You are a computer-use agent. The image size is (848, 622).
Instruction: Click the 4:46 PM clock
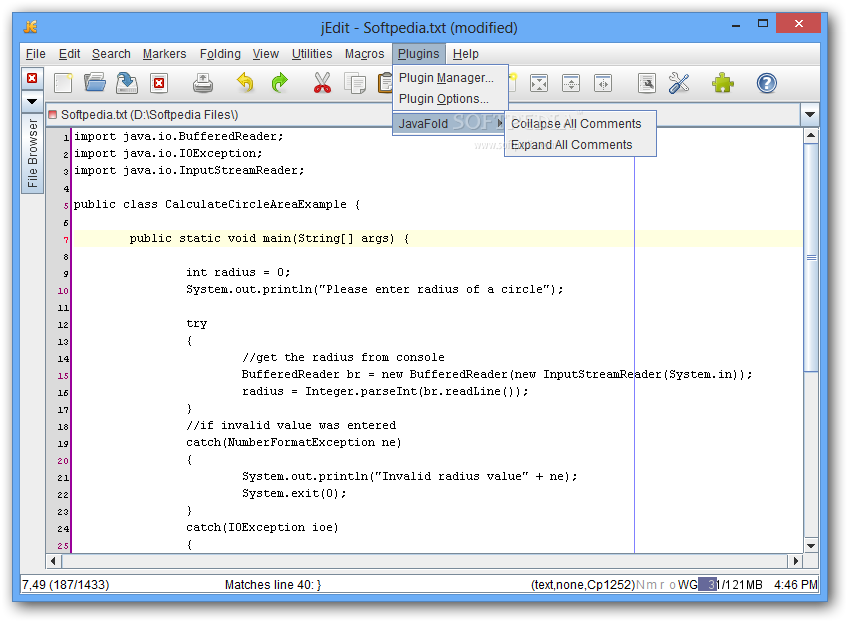[796, 585]
